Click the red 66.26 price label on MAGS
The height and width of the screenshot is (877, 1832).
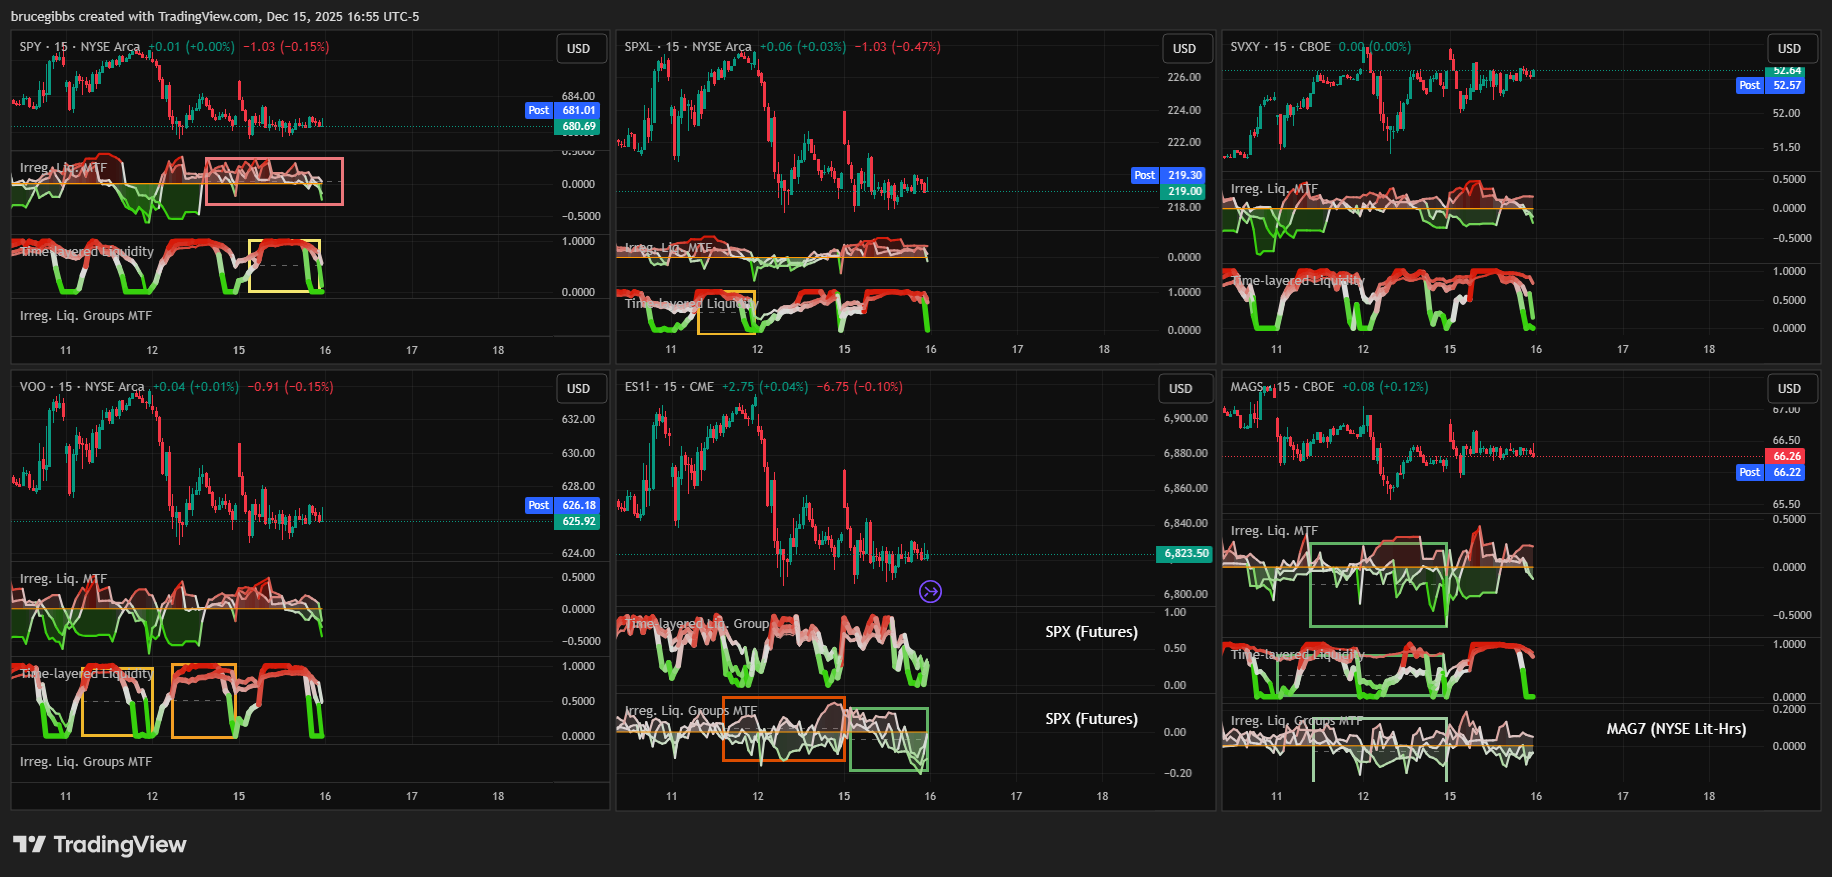tap(1786, 457)
